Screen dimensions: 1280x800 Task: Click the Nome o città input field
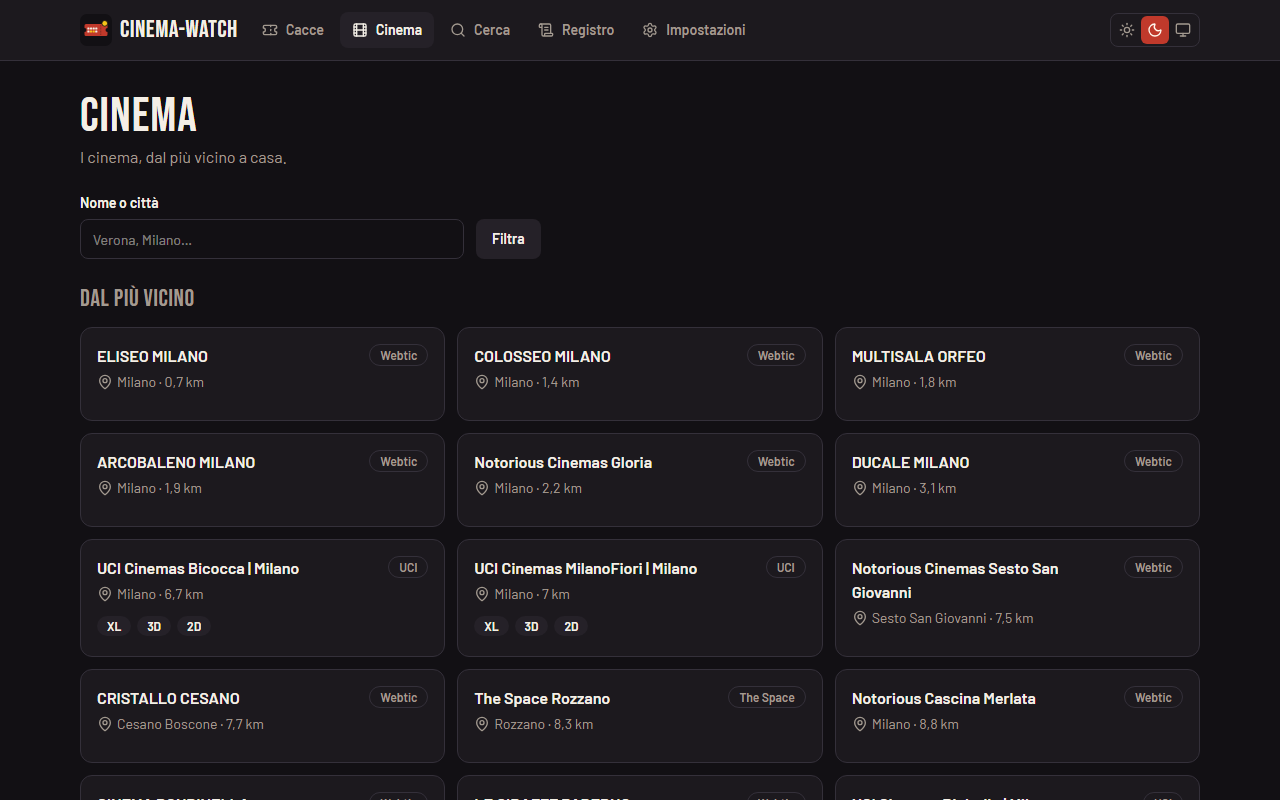272,239
